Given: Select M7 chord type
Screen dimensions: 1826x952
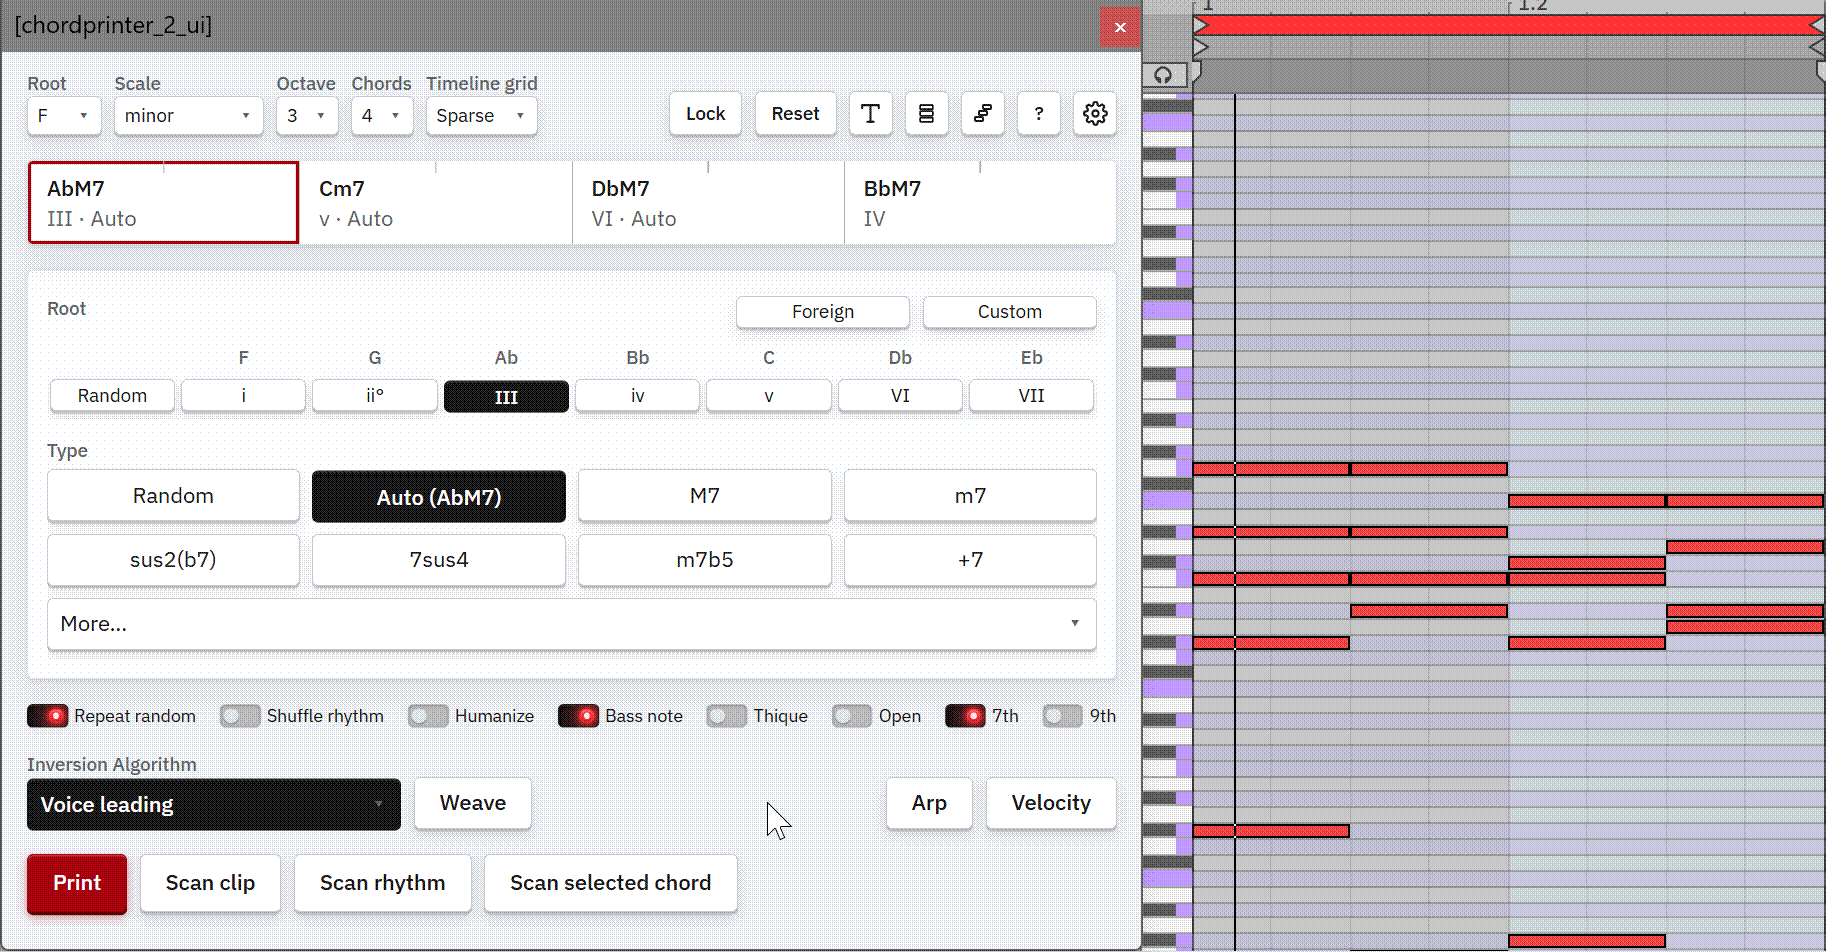Looking at the screenshot, I should (x=705, y=496).
